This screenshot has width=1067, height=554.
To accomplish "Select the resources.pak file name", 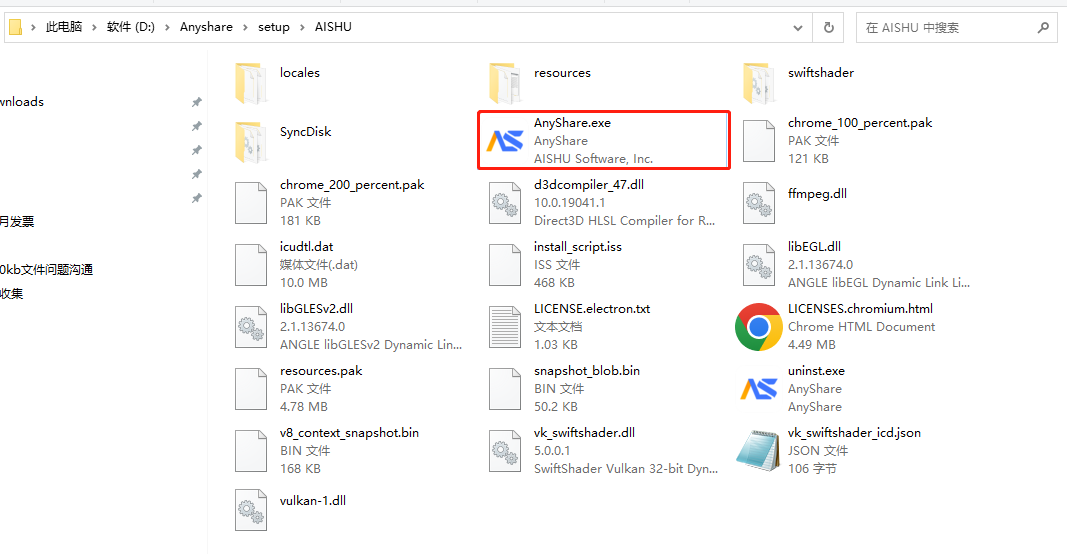I will (x=321, y=371).
